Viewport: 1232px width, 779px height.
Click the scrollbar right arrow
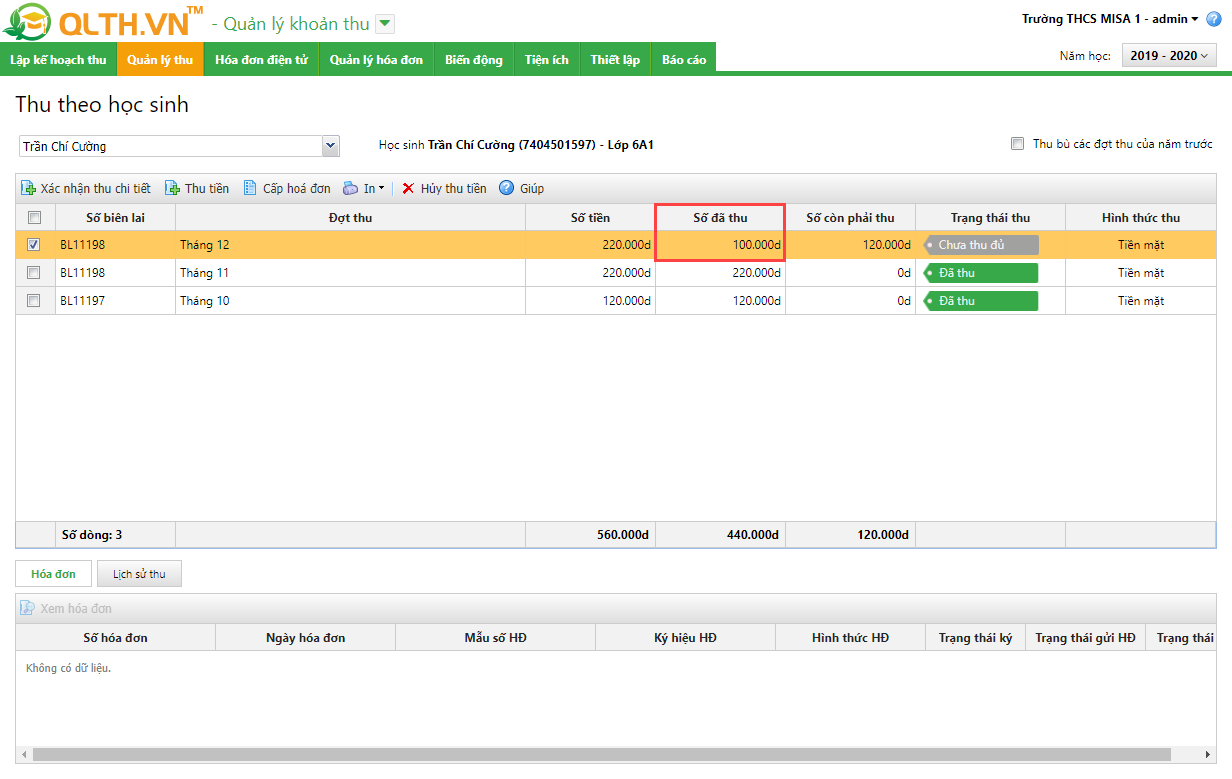1208,755
